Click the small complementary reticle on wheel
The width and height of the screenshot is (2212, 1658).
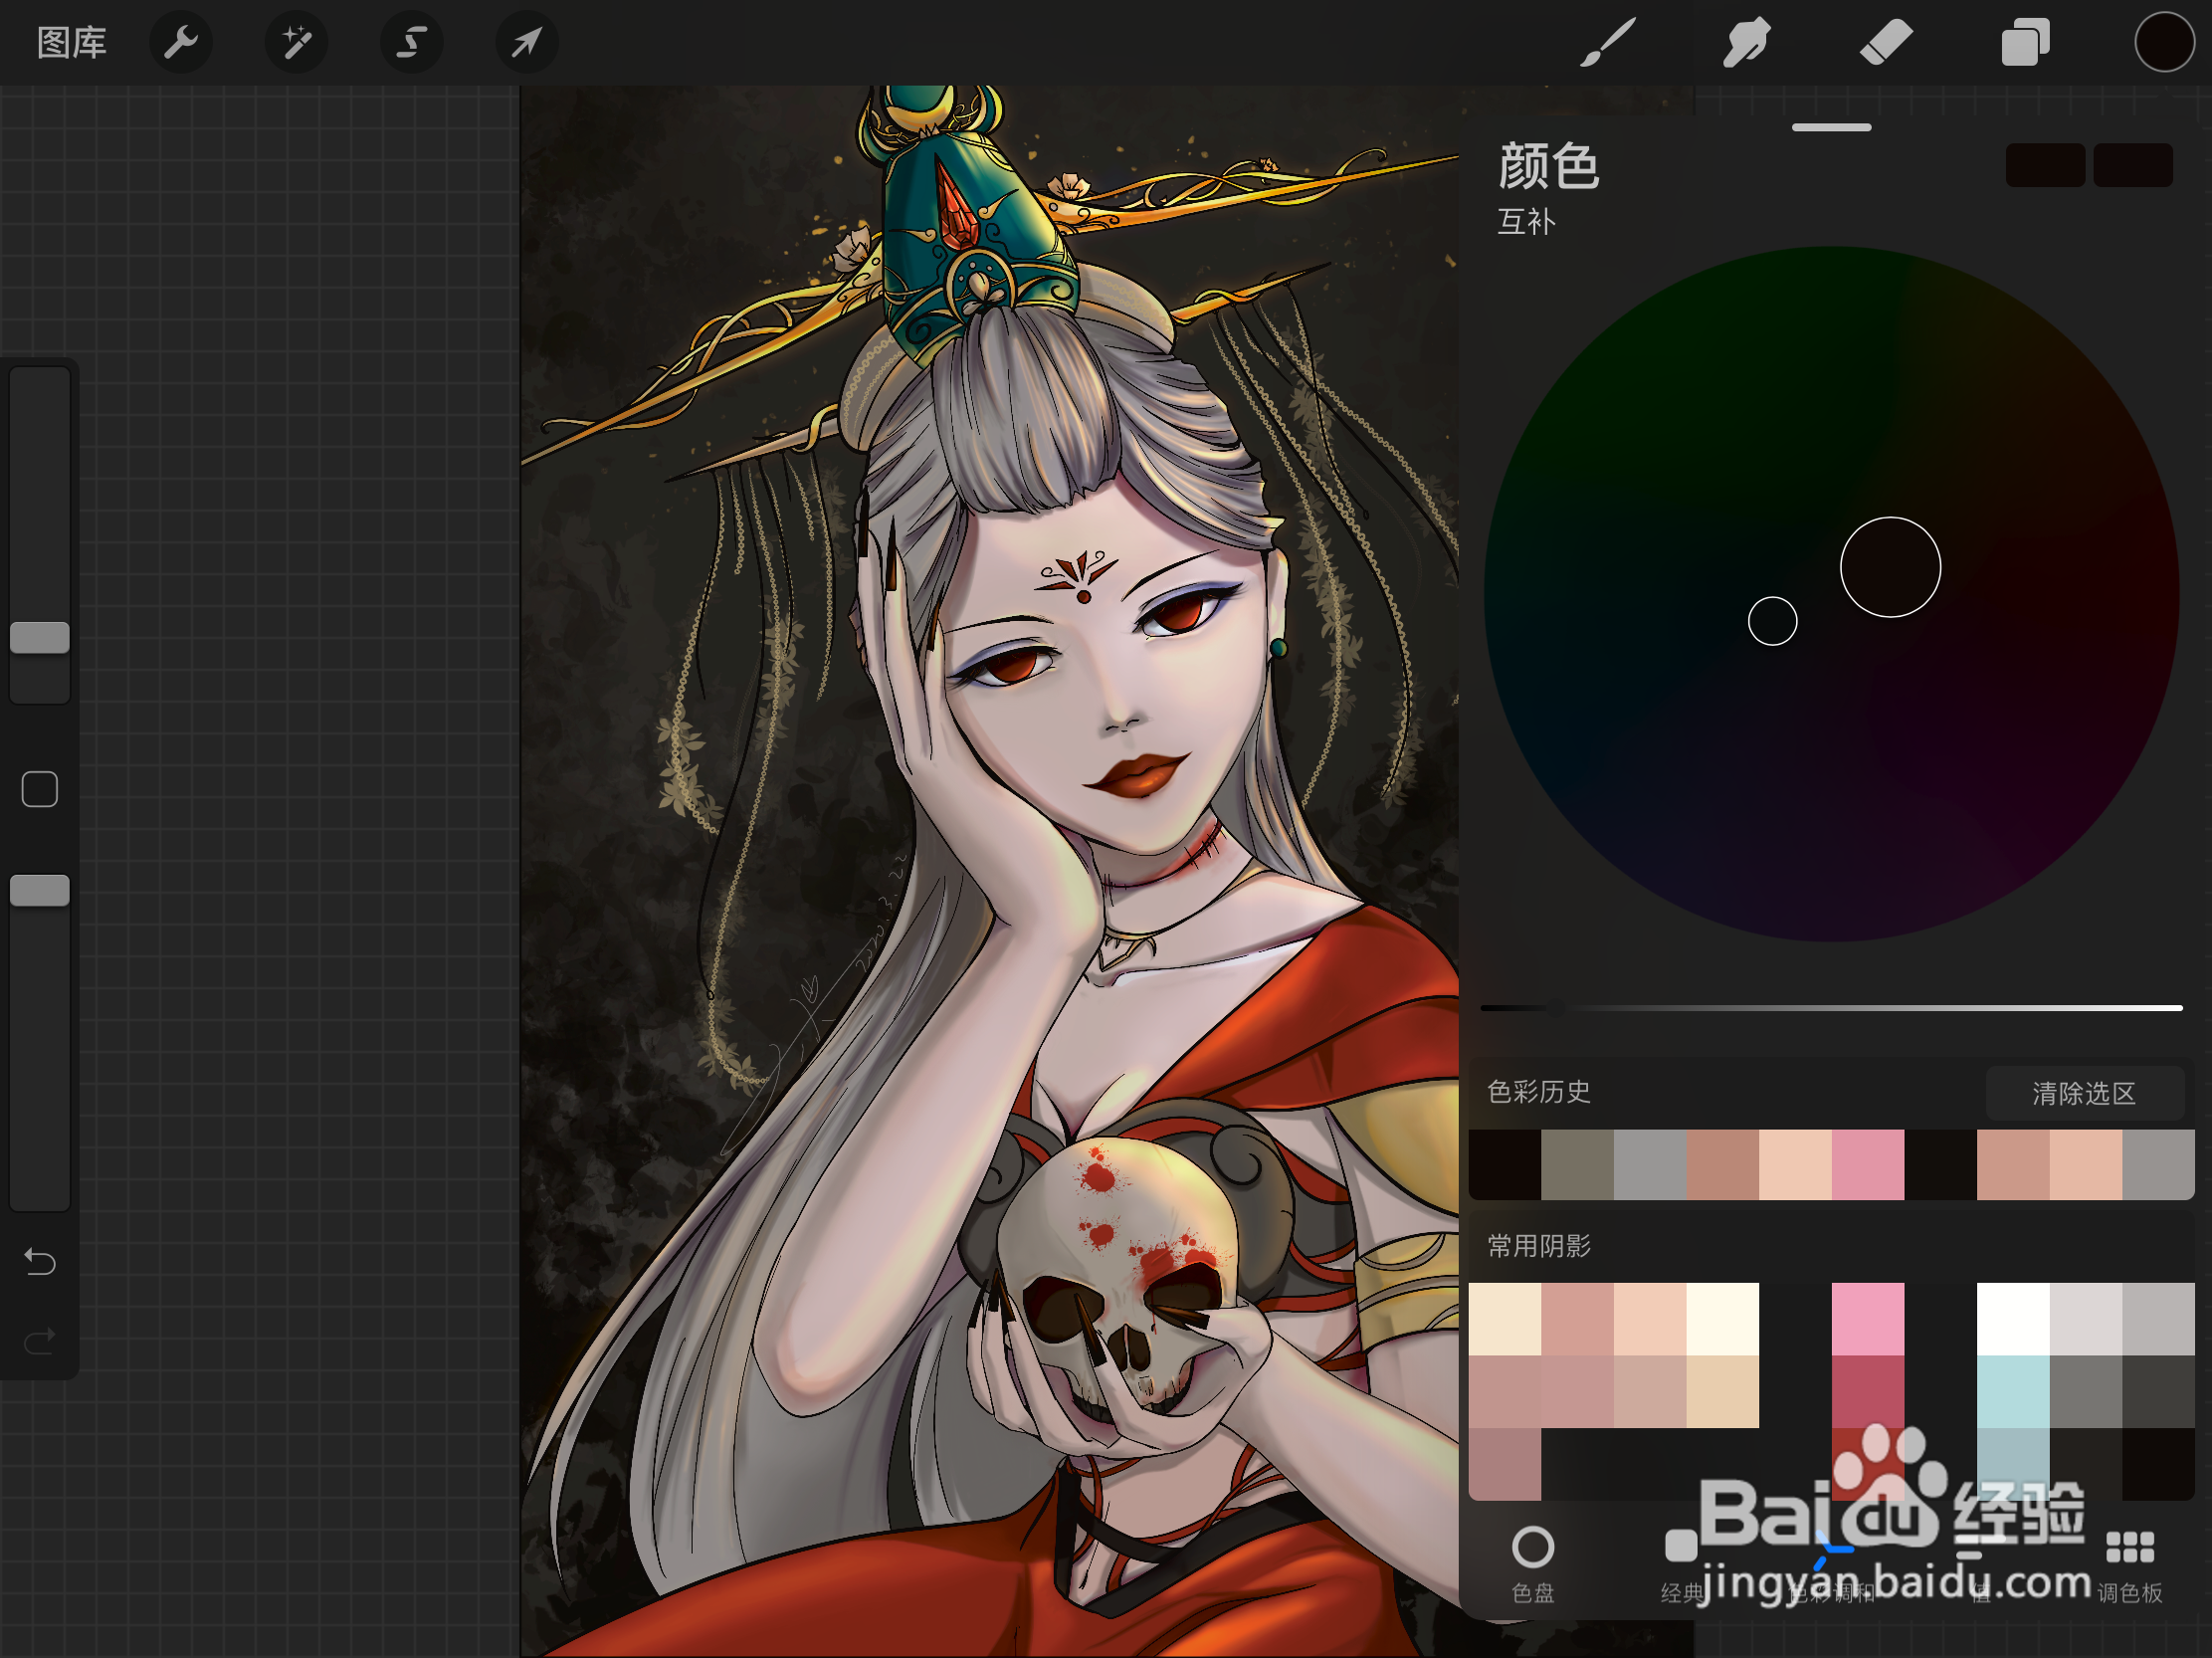[1772, 621]
